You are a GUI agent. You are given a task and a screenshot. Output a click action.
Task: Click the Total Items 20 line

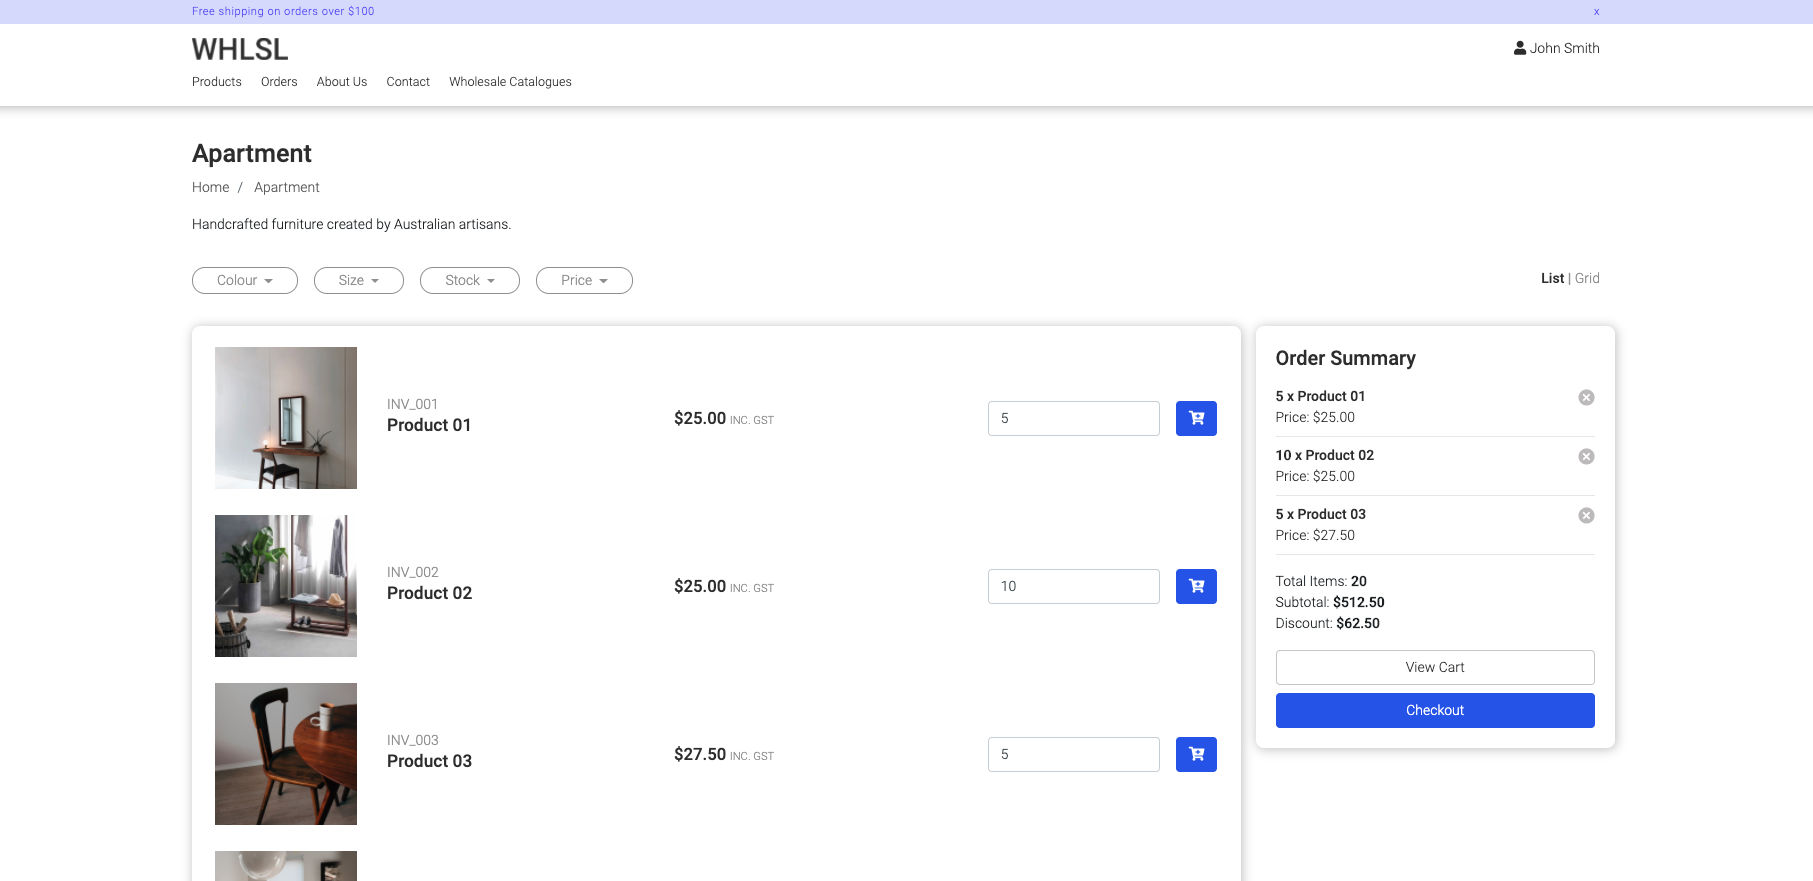pyautogui.click(x=1321, y=581)
